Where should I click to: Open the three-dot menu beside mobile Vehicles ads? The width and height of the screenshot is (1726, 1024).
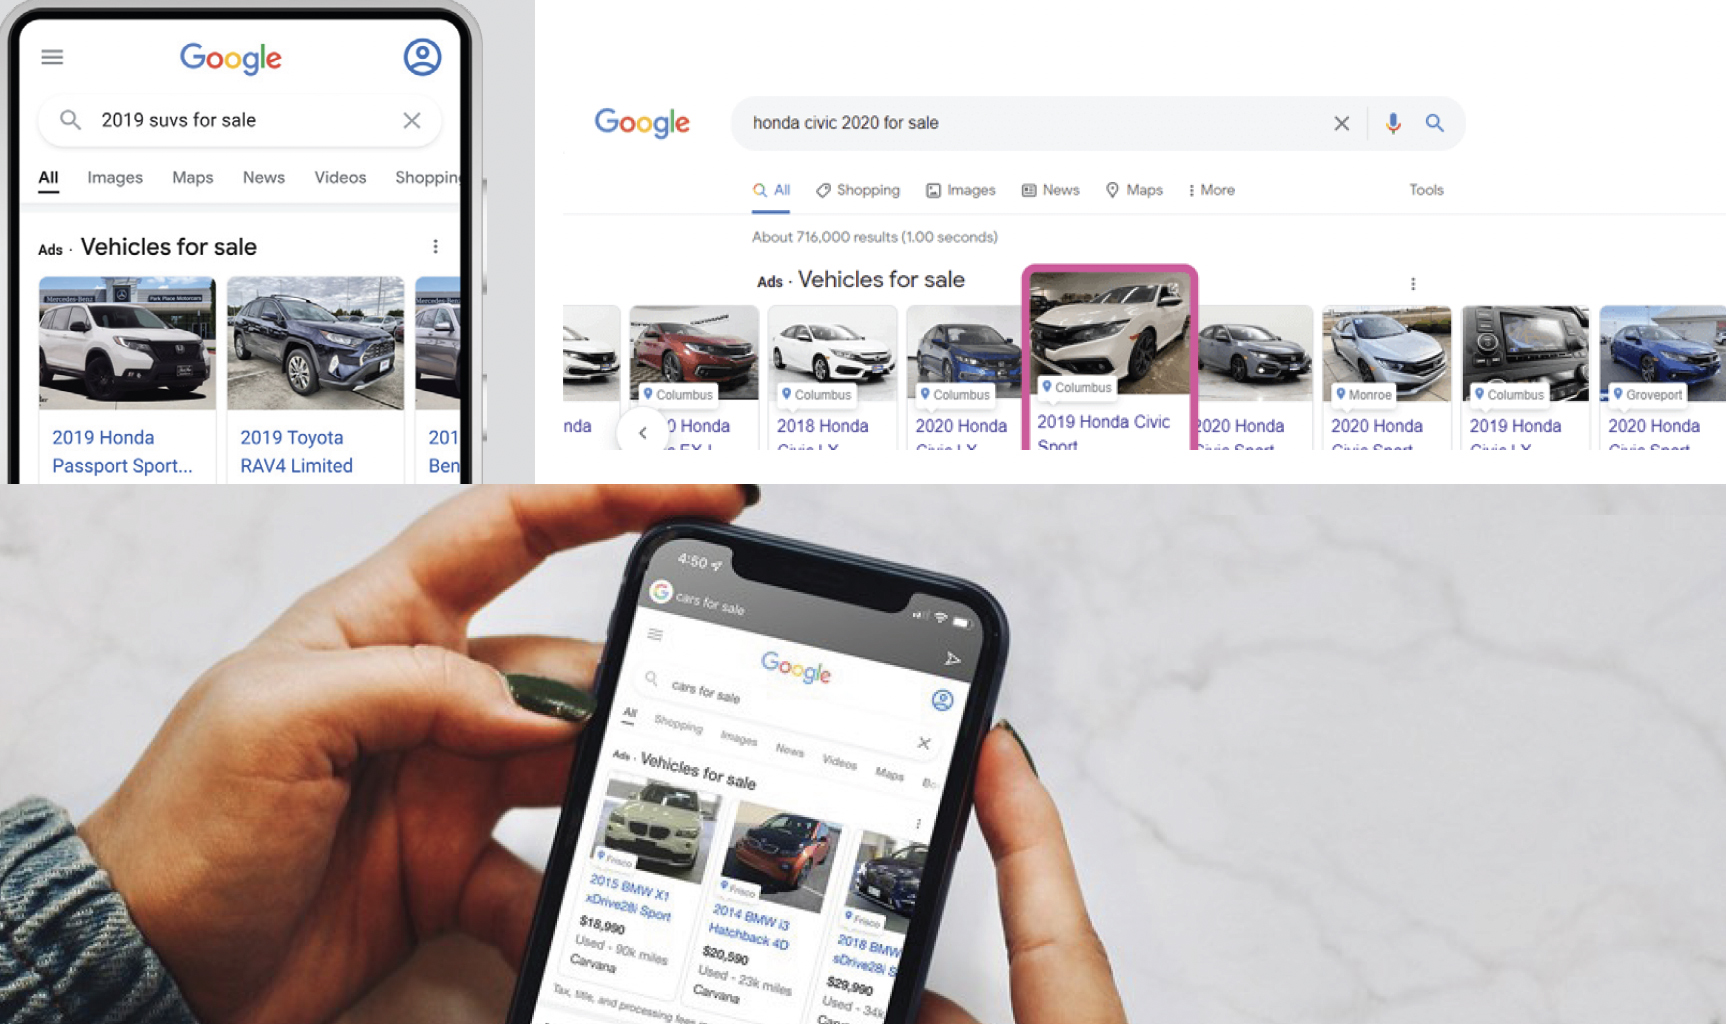435,246
